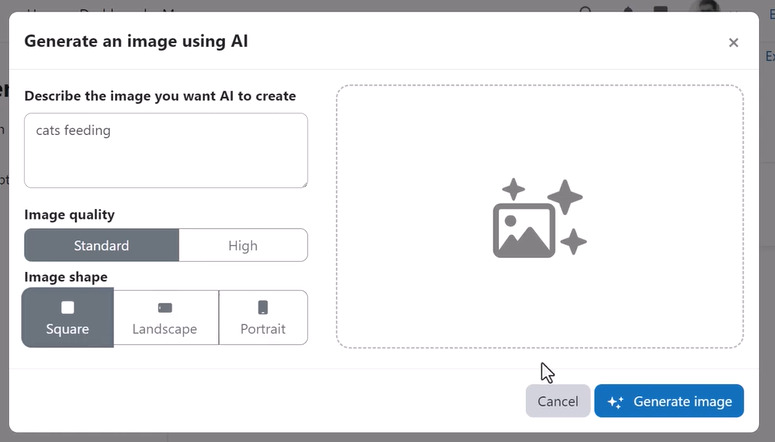The image size is (775, 442).
Task: Click the search icon in page header
Action: coord(586,11)
